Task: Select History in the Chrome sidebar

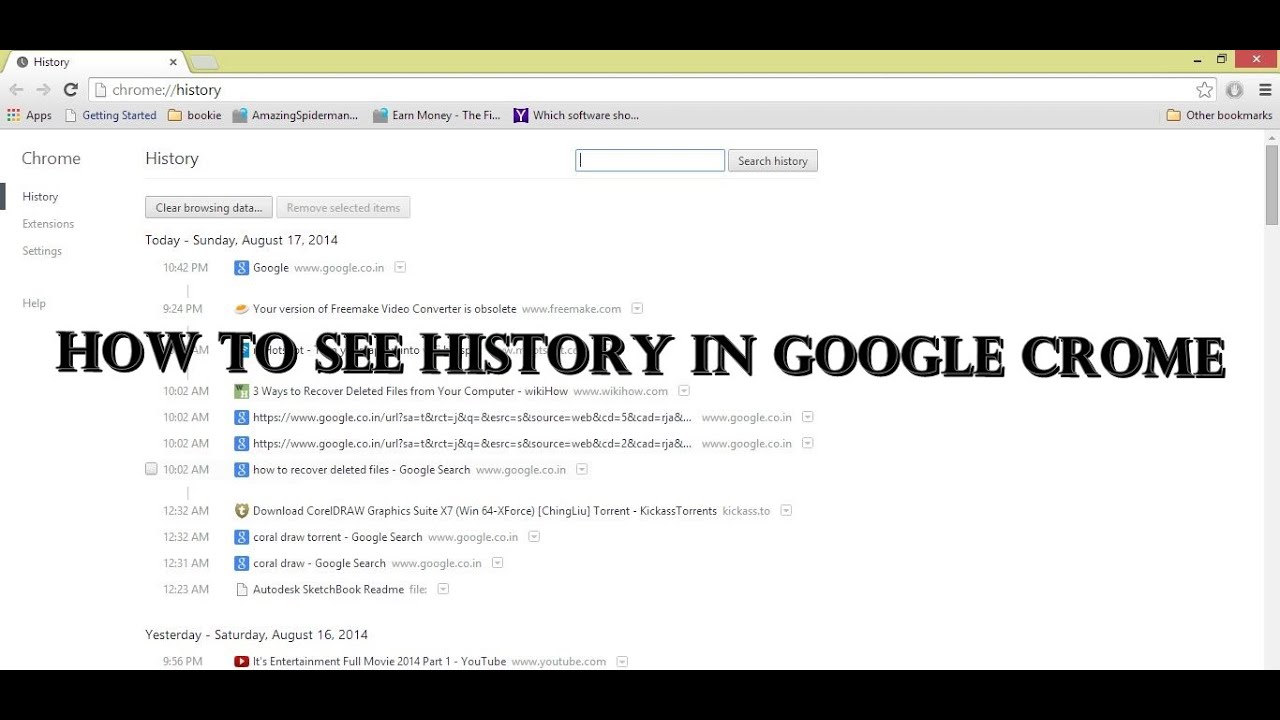Action: click(40, 197)
